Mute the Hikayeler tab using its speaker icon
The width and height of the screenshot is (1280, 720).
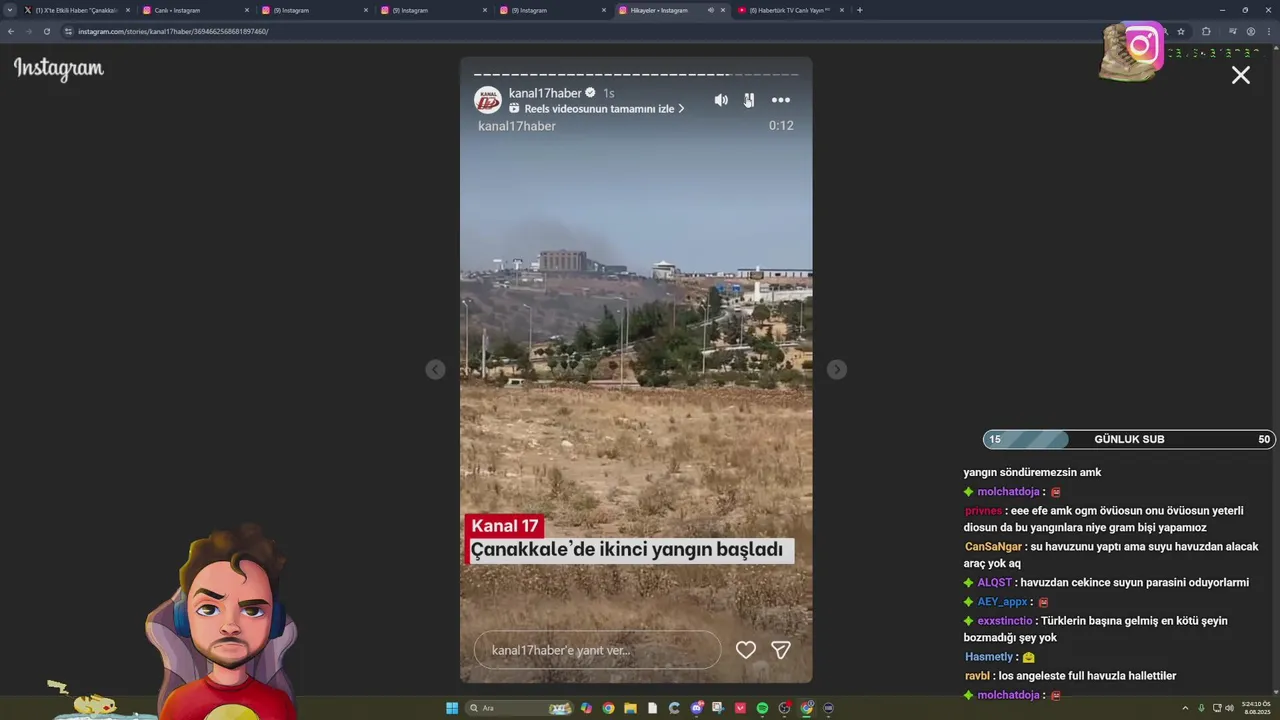pyautogui.click(x=710, y=10)
